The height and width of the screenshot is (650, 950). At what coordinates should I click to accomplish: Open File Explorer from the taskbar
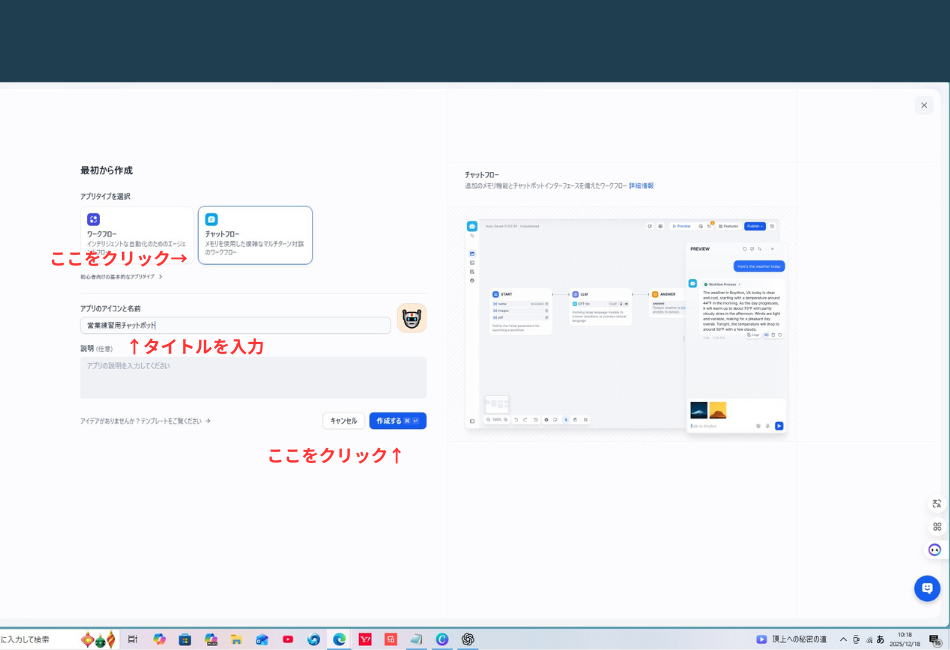[237, 637]
